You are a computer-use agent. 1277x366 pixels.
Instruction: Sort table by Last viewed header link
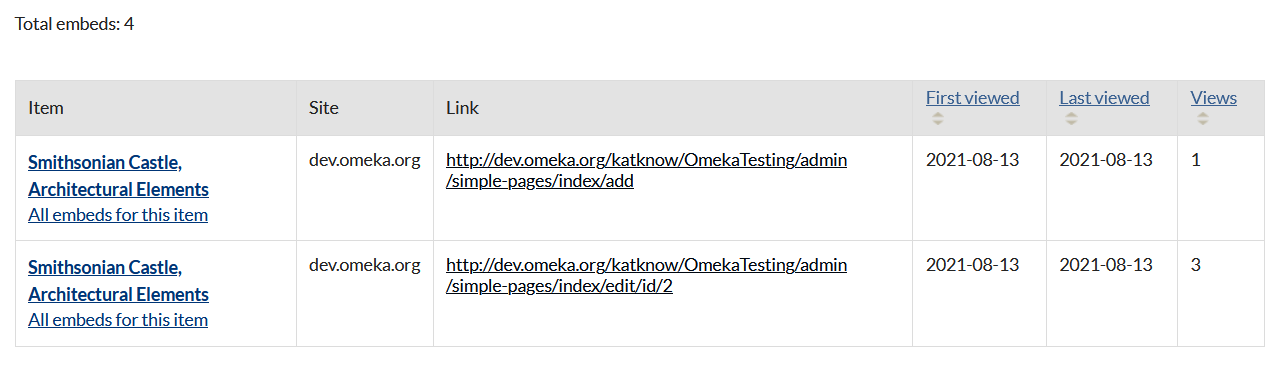coord(1104,98)
